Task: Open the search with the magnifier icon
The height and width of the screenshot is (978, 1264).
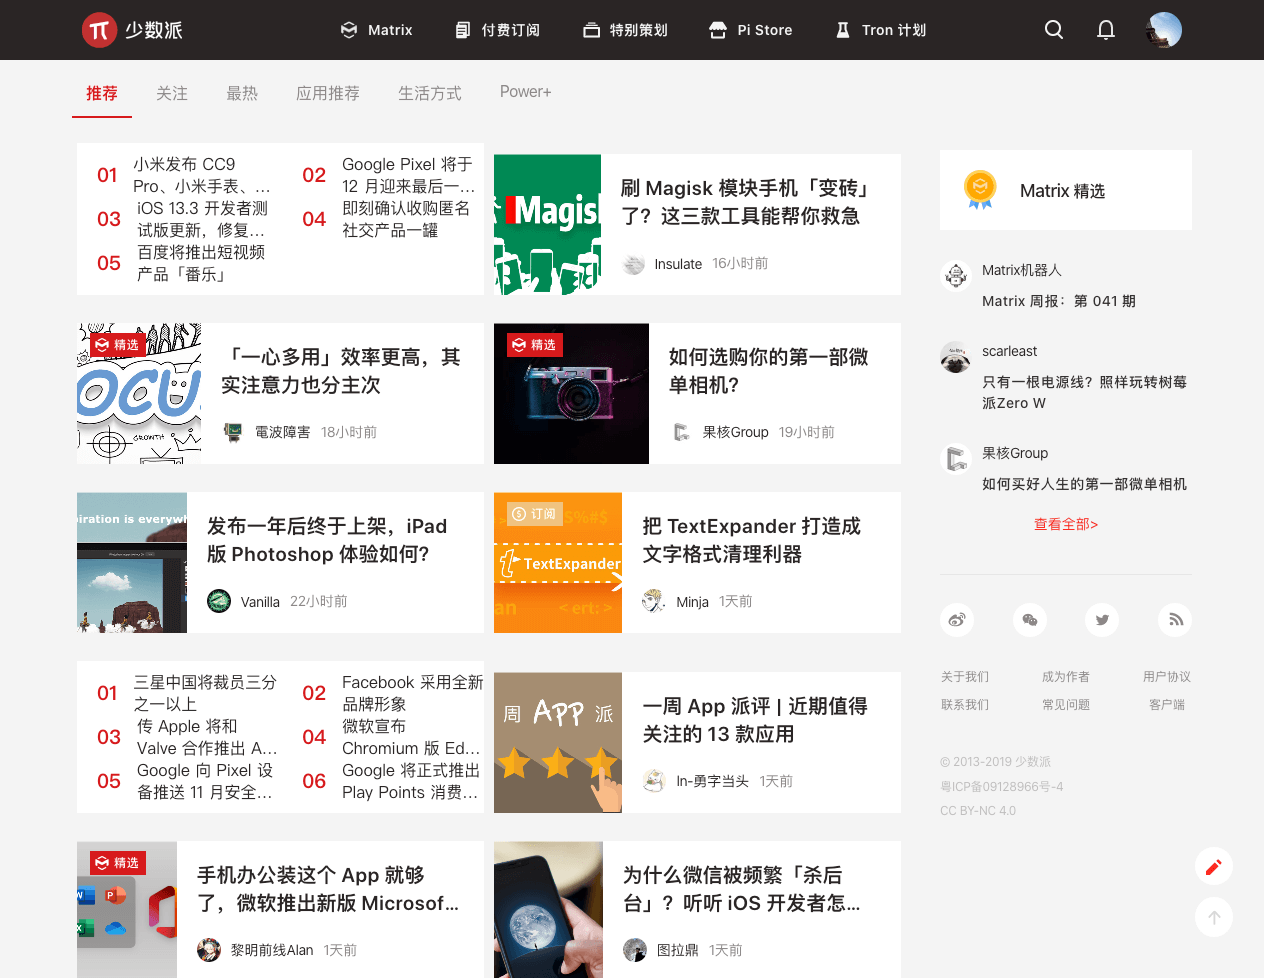Action: (x=1054, y=30)
